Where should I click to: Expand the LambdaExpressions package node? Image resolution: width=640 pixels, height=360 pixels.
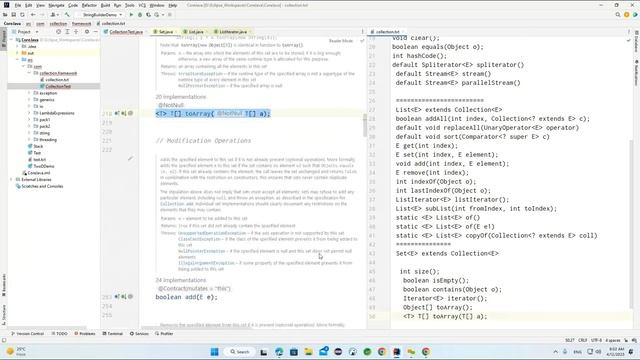(29, 113)
